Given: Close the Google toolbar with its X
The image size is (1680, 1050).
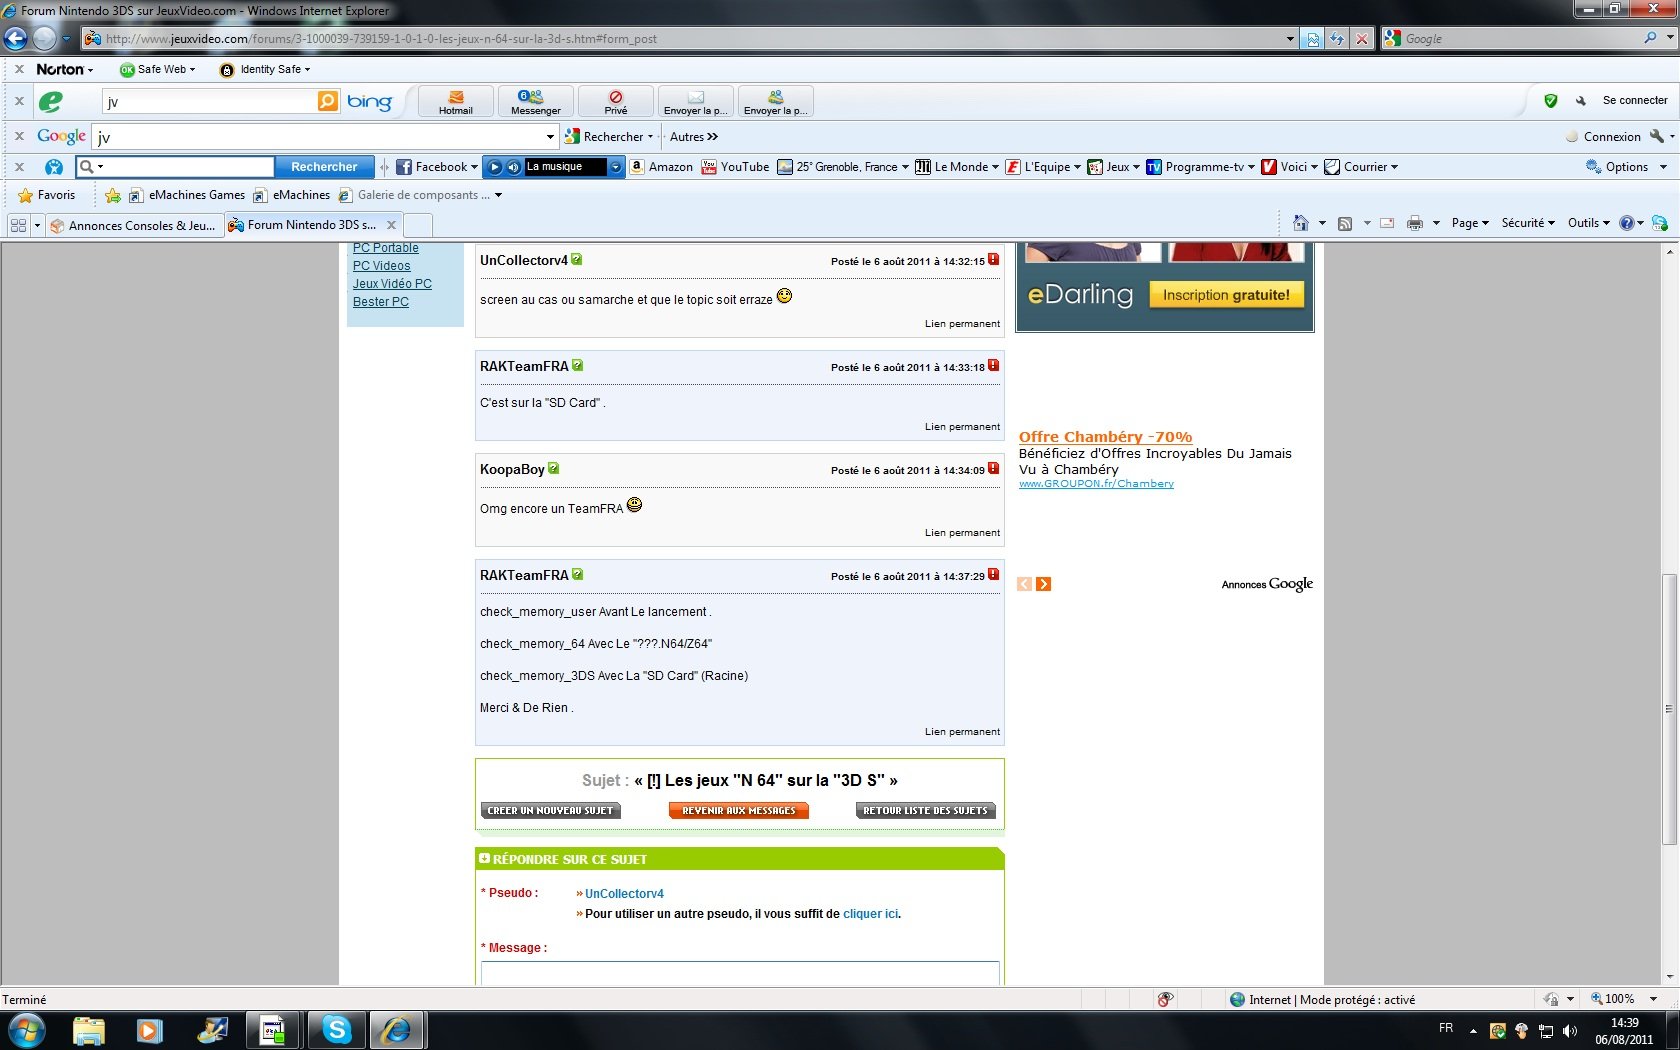Looking at the screenshot, I should tap(19, 137).
